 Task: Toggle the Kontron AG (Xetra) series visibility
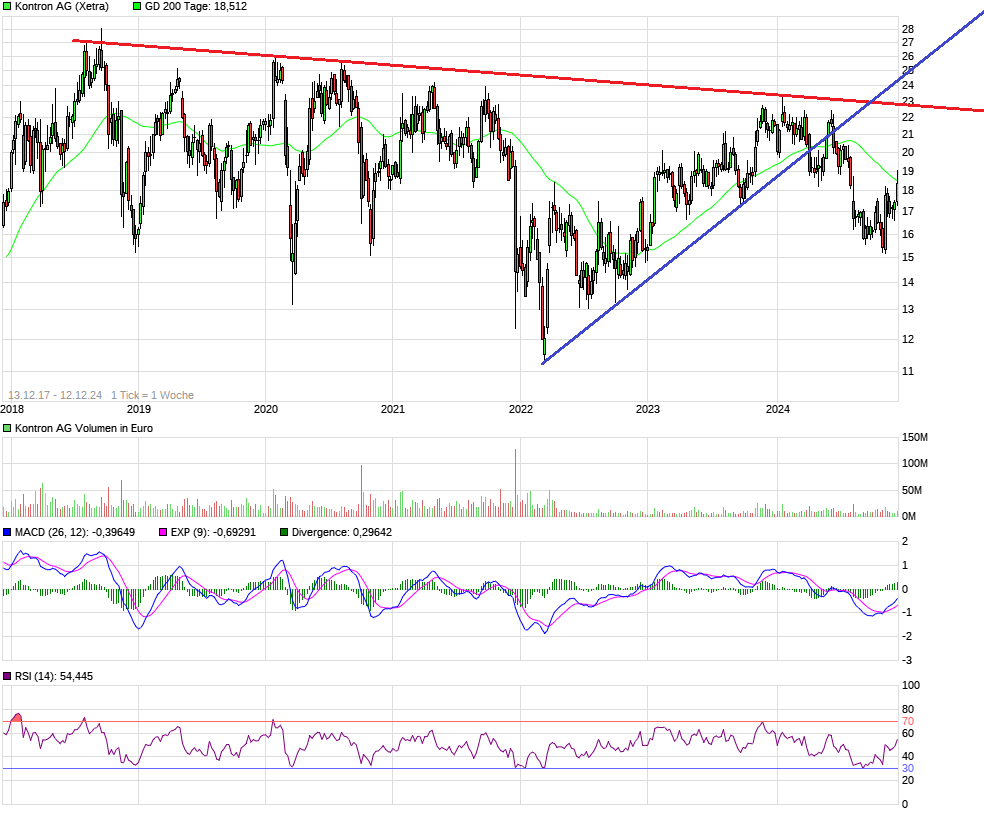coord(8,6)
